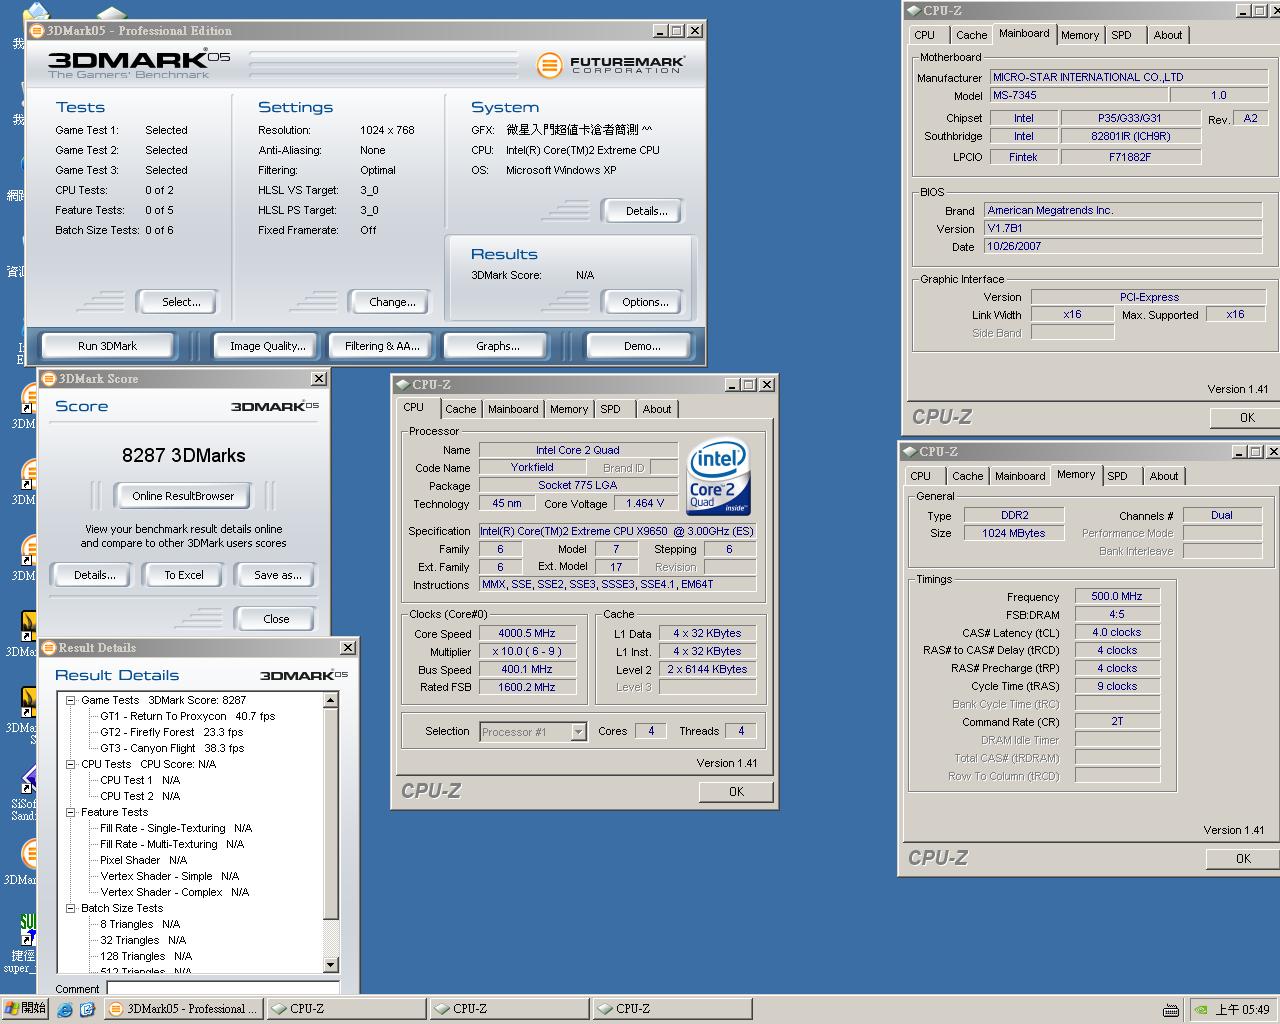Screen dimensions: 1280x1024
Task: Collapse the CPU Tests tree node
Action: pyautogui.click(x=71, y=764)
